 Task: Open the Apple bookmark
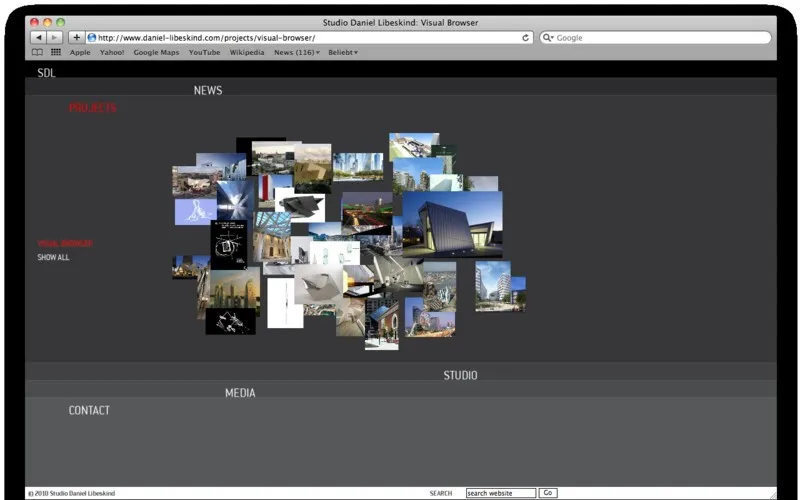point(80,52)
